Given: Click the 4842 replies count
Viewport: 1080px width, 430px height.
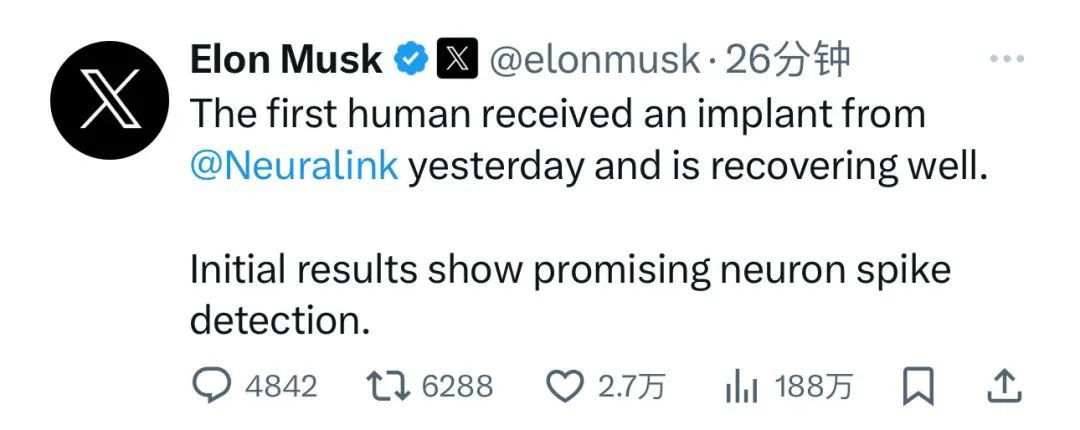Looking at the screenshot, I should click(x=281, y=387).
